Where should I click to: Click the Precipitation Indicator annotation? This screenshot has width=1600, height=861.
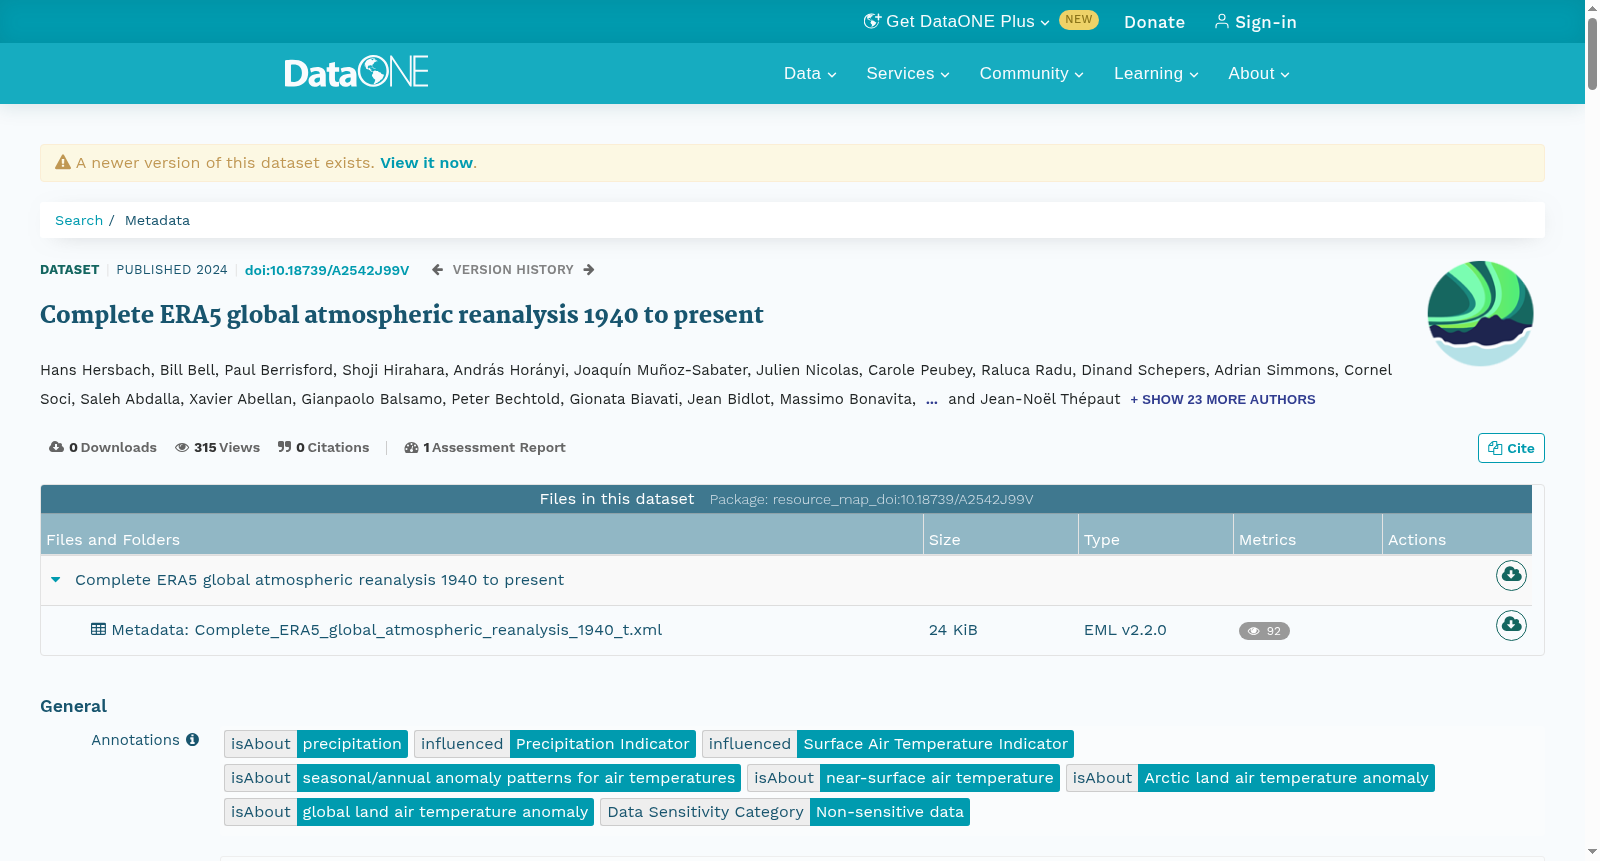[603, 744]
